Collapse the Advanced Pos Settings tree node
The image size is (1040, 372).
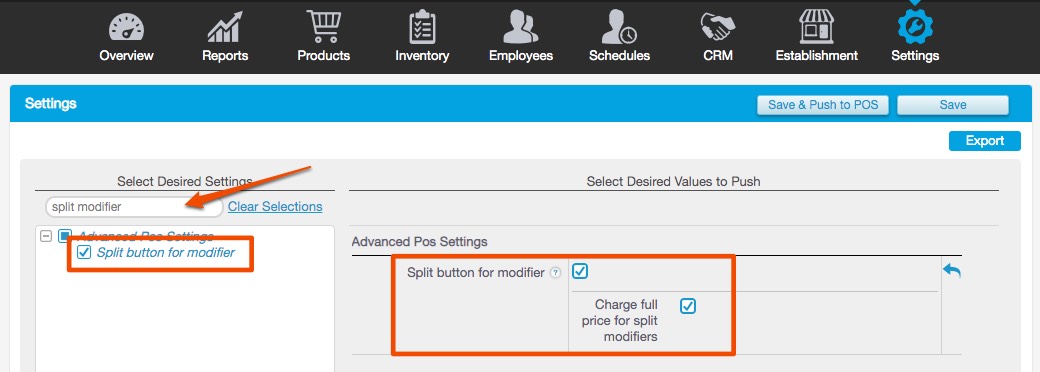pyautogui.click(x=46, y=236)
